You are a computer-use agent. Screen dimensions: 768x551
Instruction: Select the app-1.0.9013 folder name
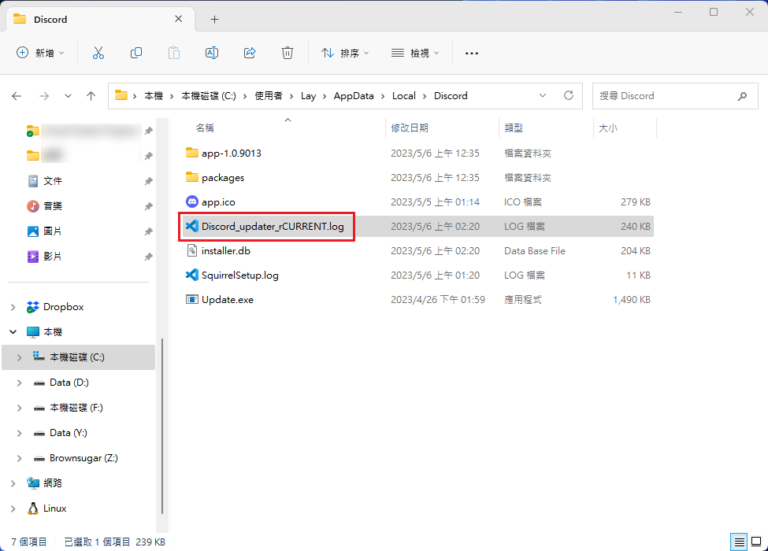coord(231,153)
